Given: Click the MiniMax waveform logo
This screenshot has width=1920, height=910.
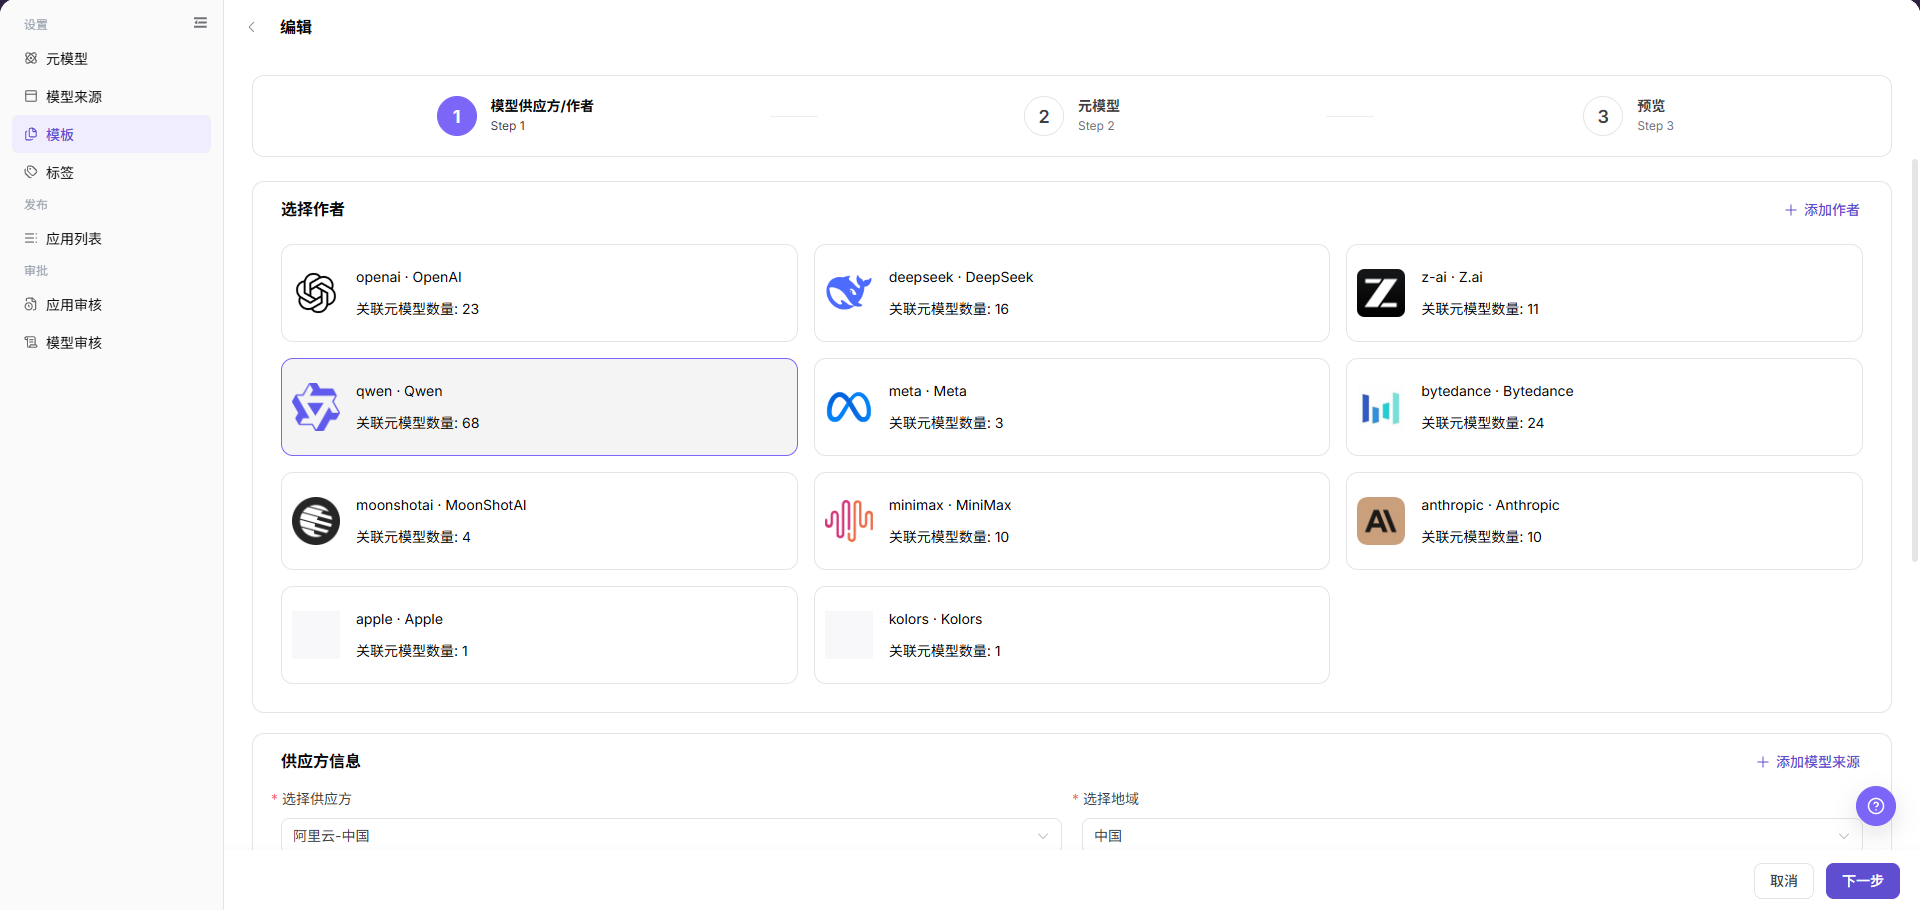Looking at the screenshot, I should click(849, 521).
